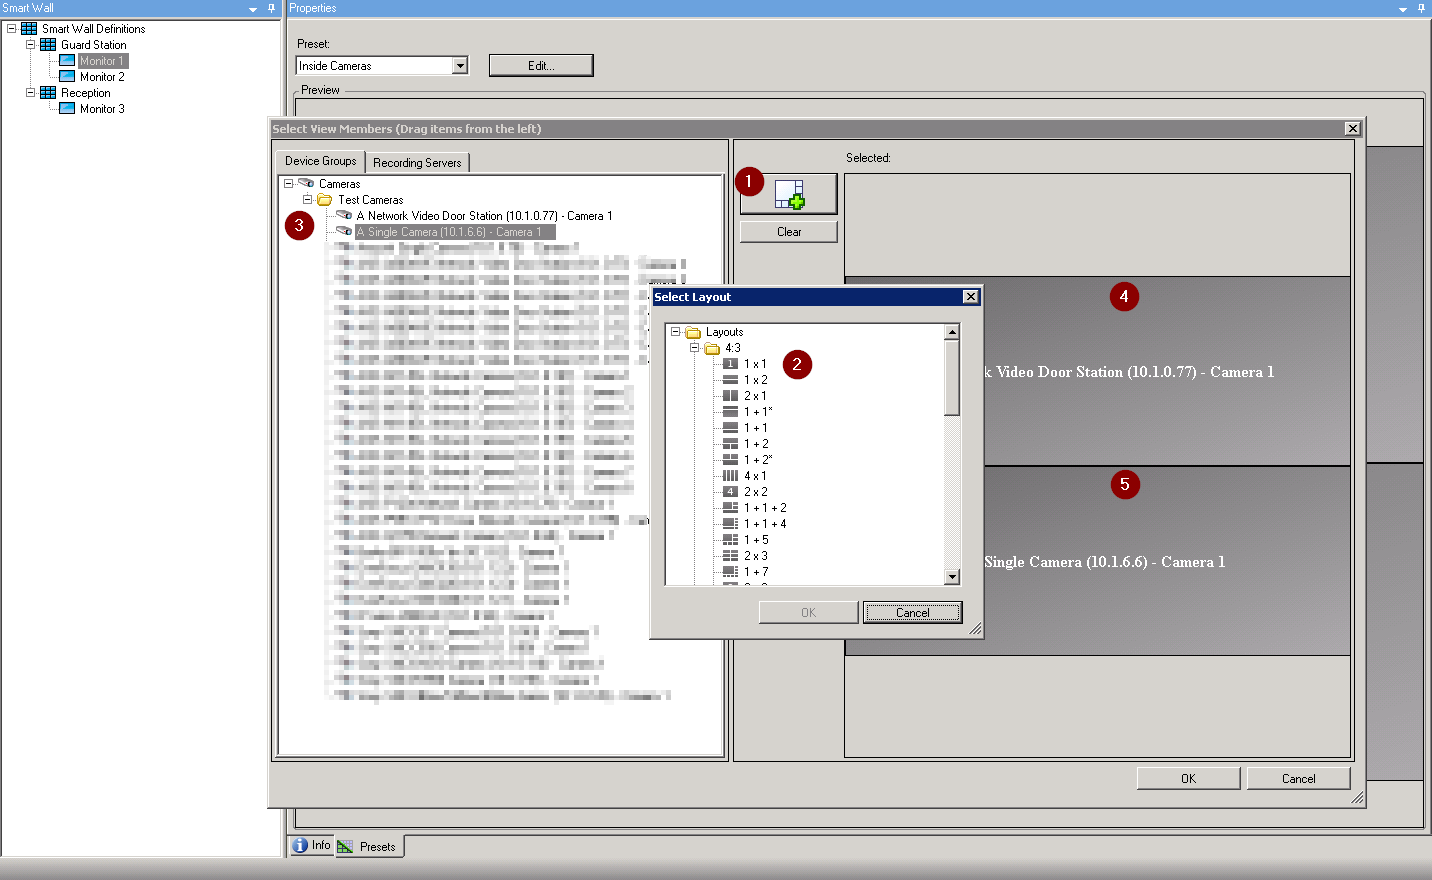1432x880 pixels.
Task: Open the Preset combo box showing Inside Cameras
Action: 461,65
